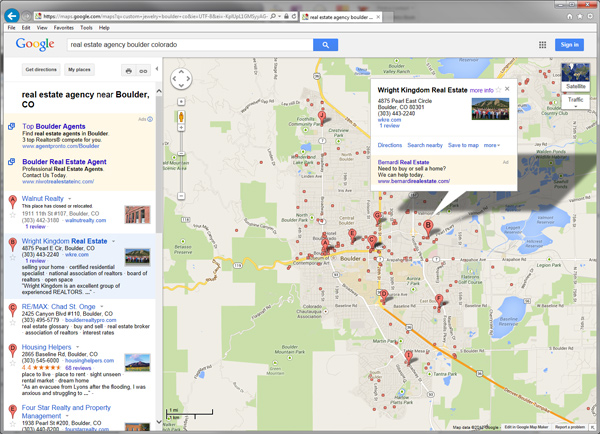
Task: Click the Google logo
Action: 35,44
